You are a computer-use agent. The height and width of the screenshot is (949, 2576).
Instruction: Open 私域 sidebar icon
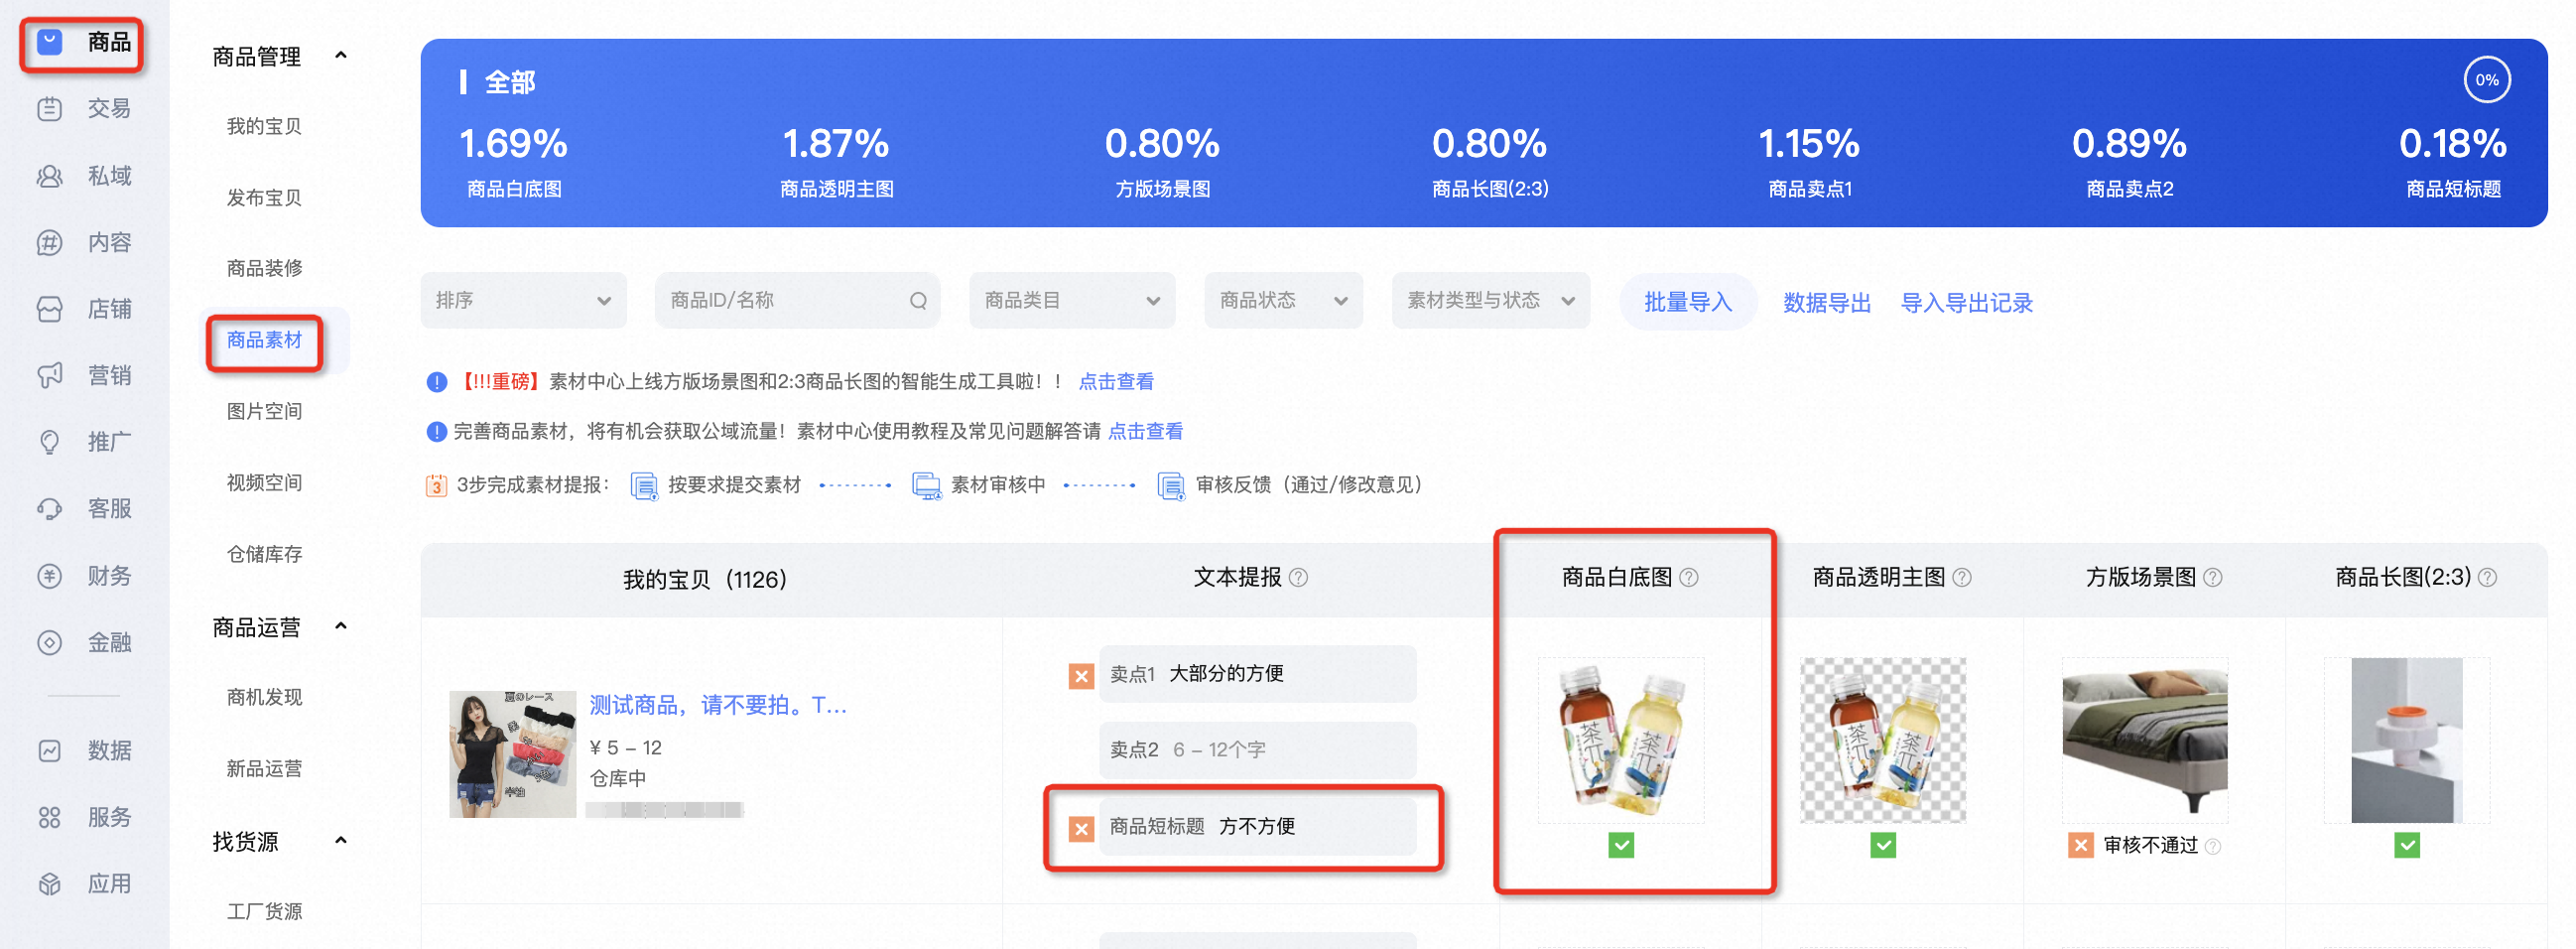[x=49, y=176]
